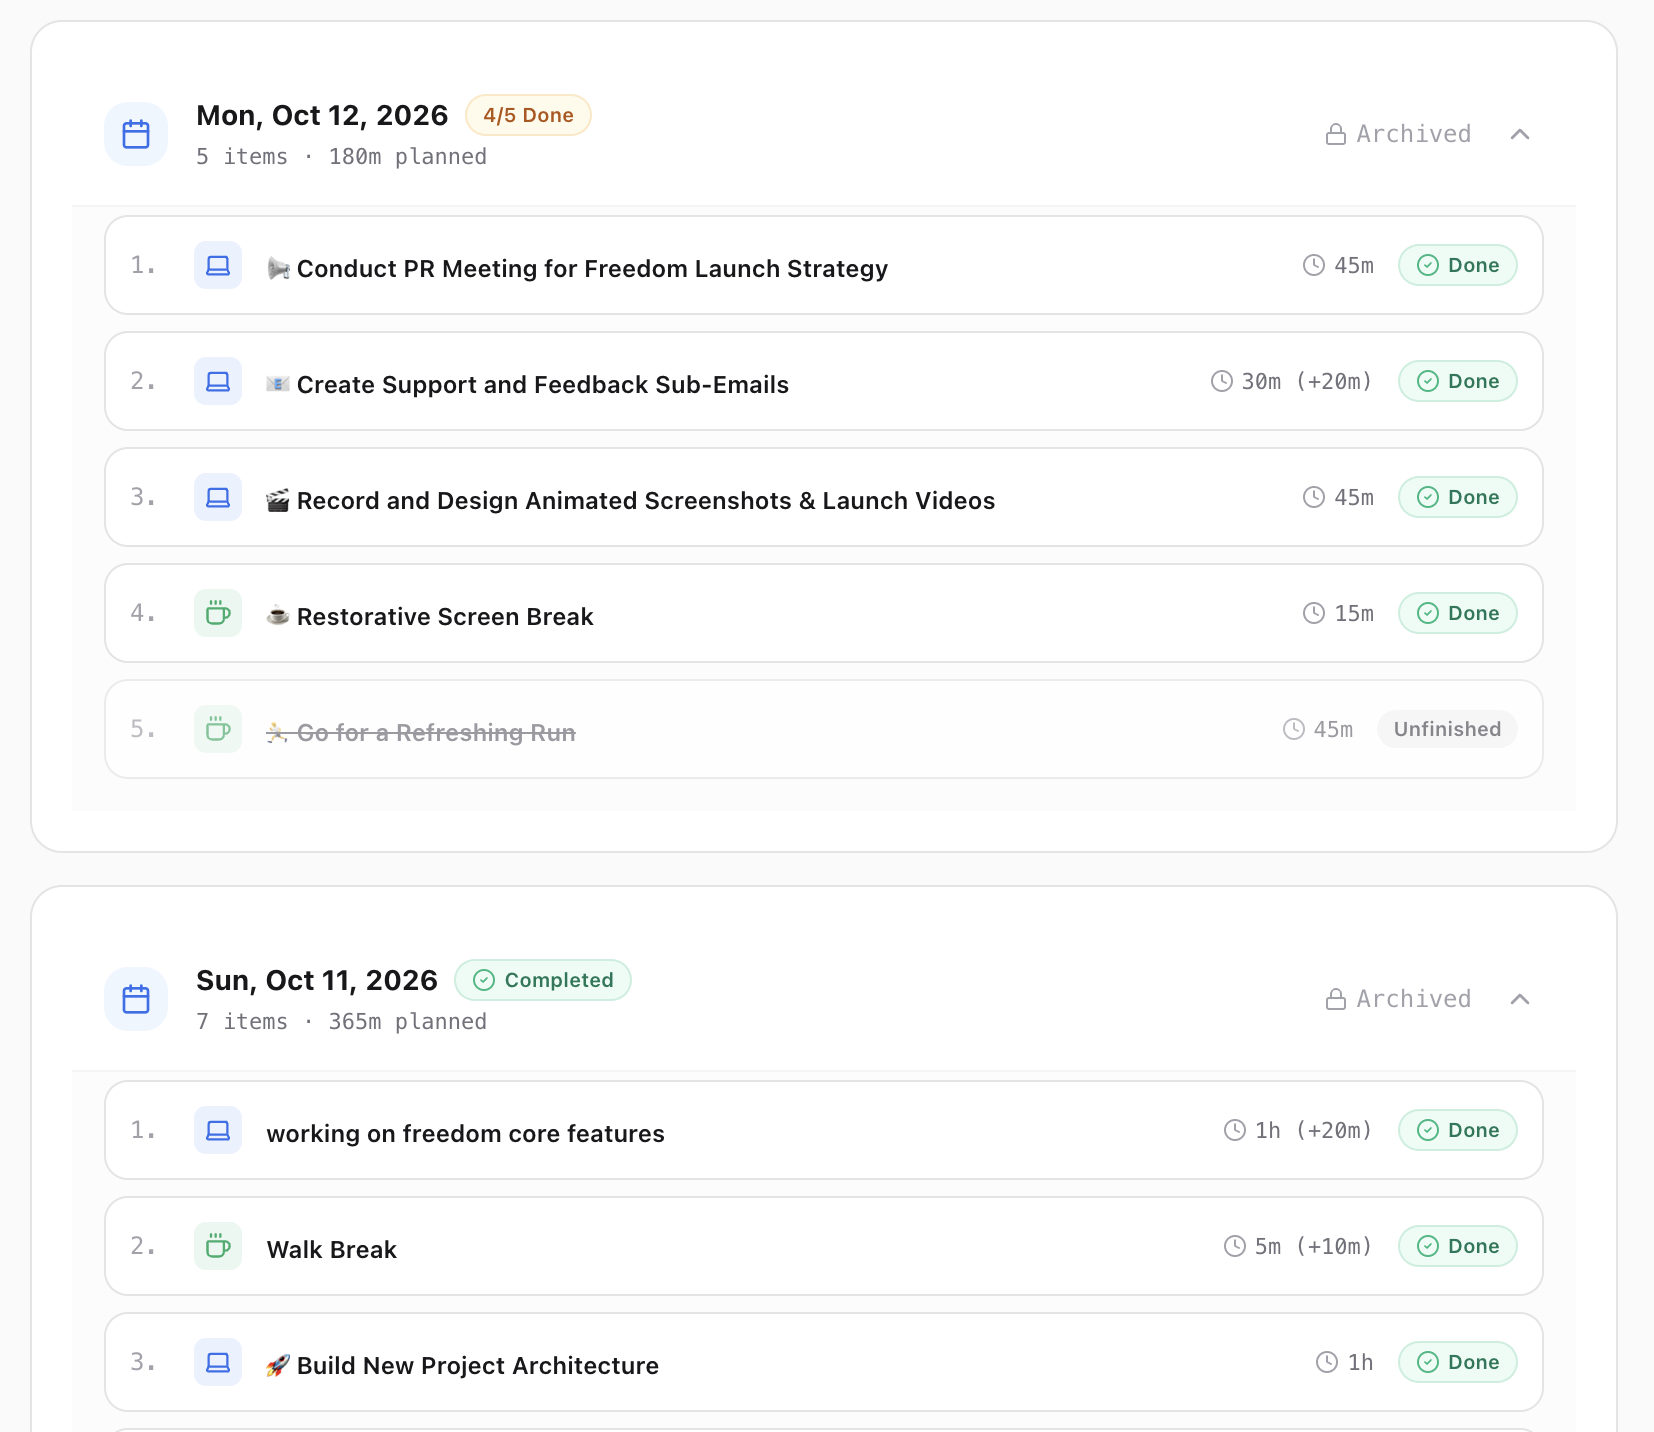This screenshot has width=1654, height=1432.
Task: Click Done status on Create Support Sub-Emails
Action: [1458, 381]
